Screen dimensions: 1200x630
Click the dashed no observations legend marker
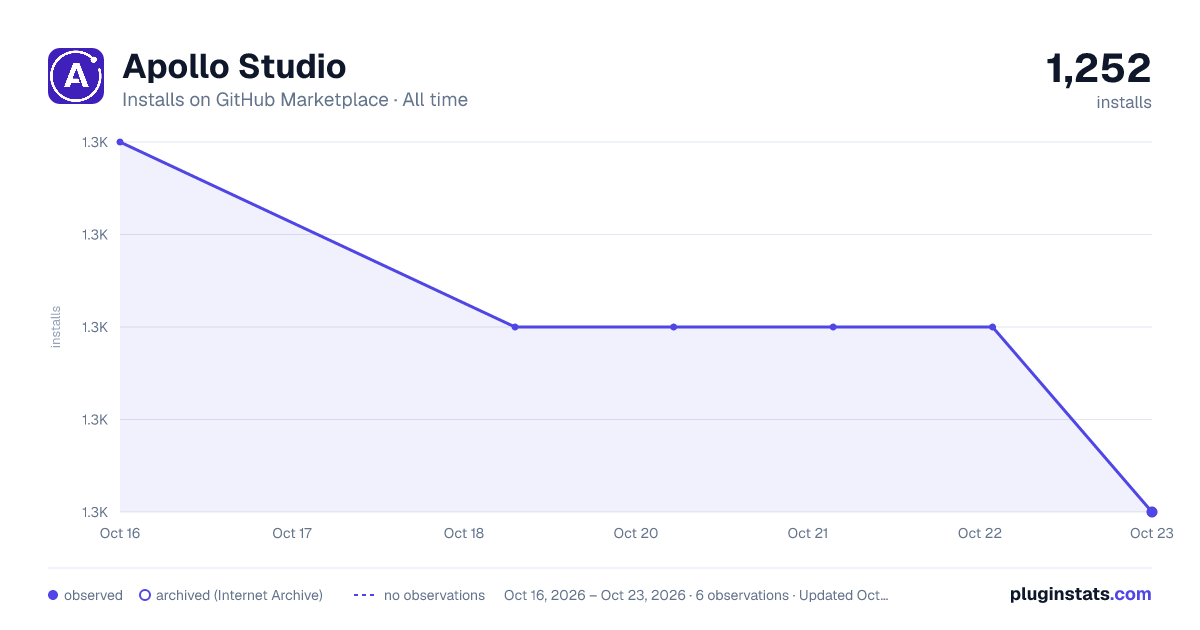coord(364,595)
